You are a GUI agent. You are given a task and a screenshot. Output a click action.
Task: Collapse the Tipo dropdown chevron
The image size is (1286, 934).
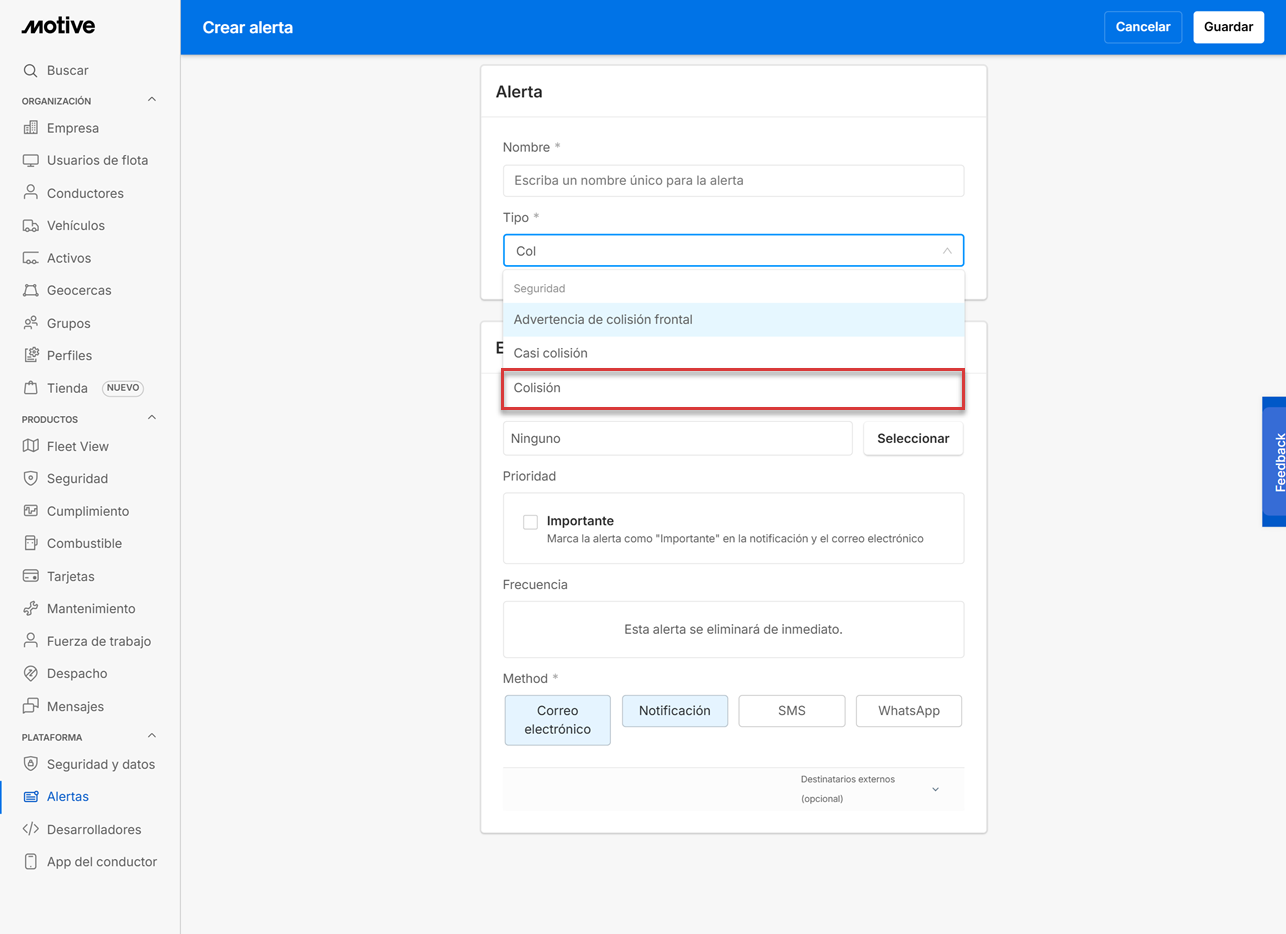[x=946, y=251]
